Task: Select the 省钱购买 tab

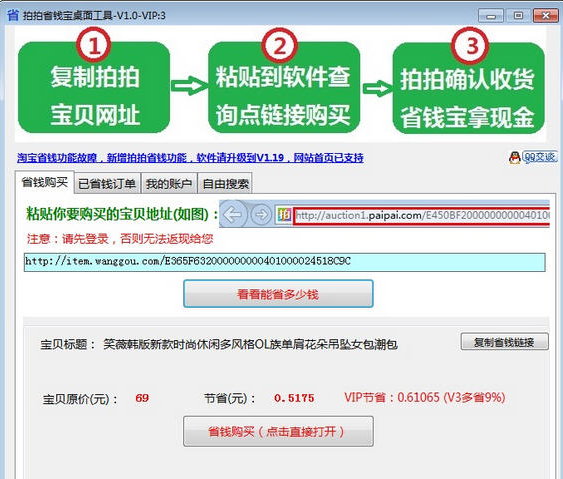Action: [x=45, y=182]
